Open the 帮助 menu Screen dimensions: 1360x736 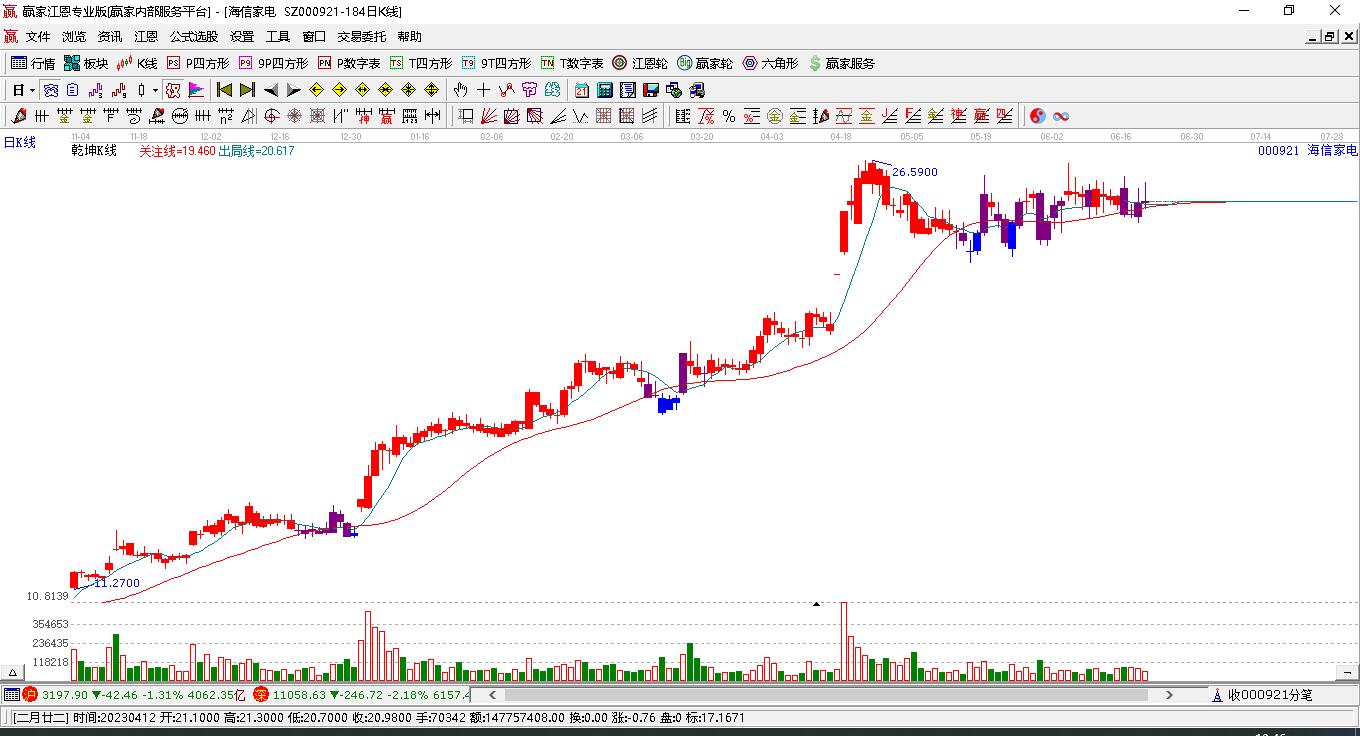[x=410, y=37]
